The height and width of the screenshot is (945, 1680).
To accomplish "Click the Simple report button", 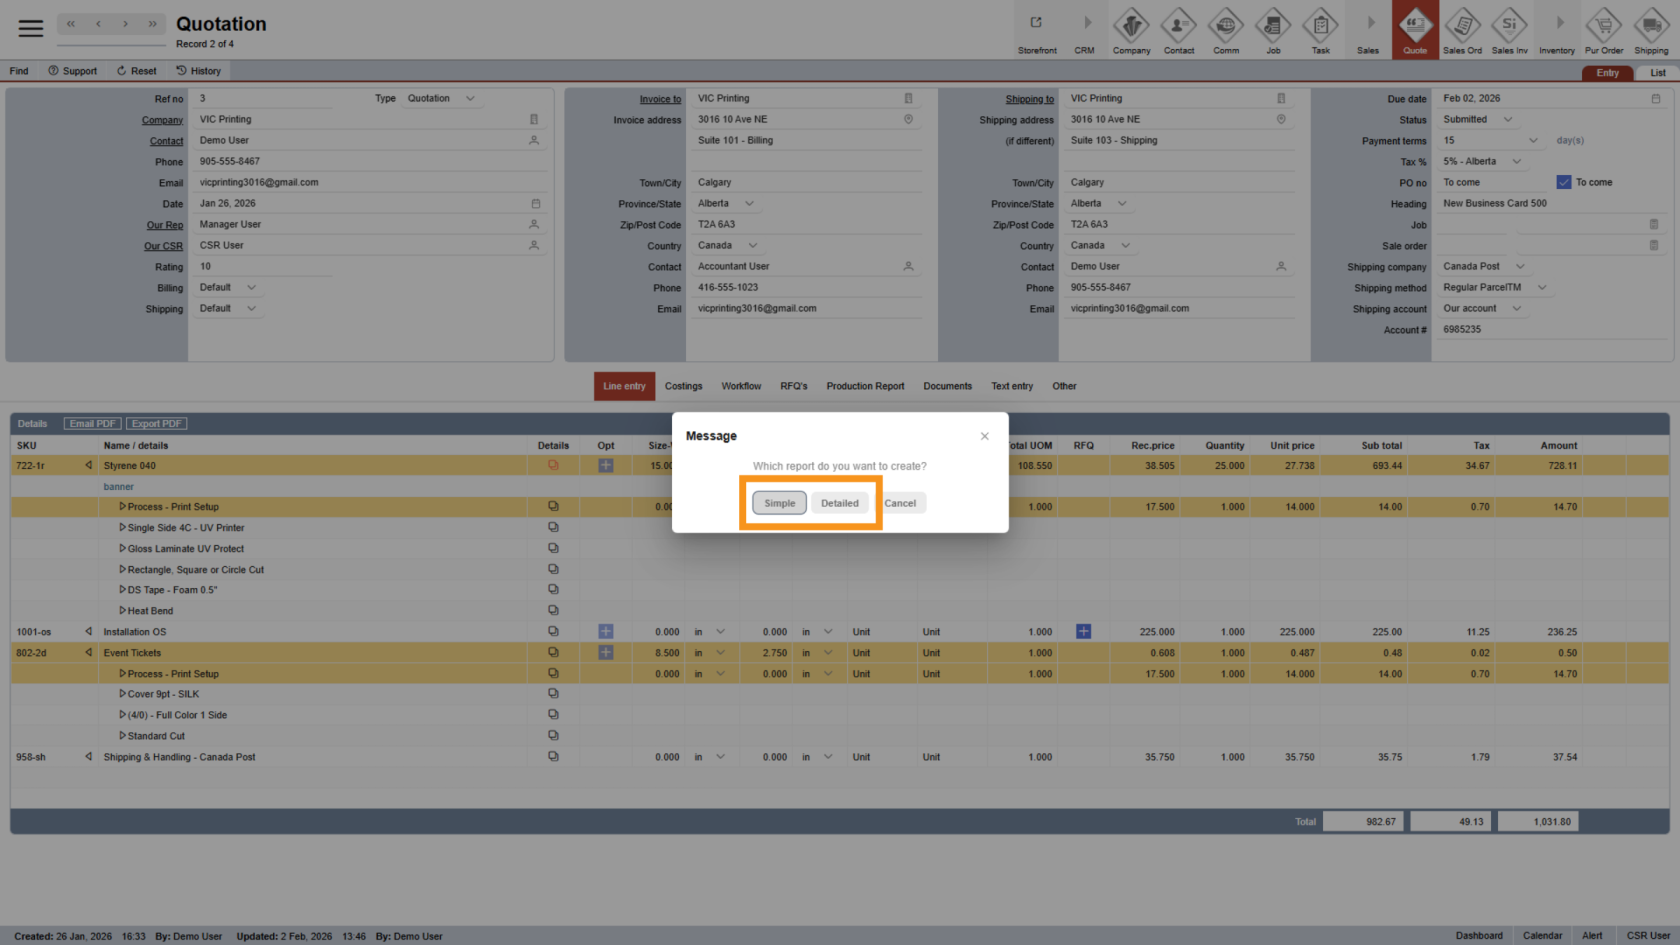I will 779,503.
